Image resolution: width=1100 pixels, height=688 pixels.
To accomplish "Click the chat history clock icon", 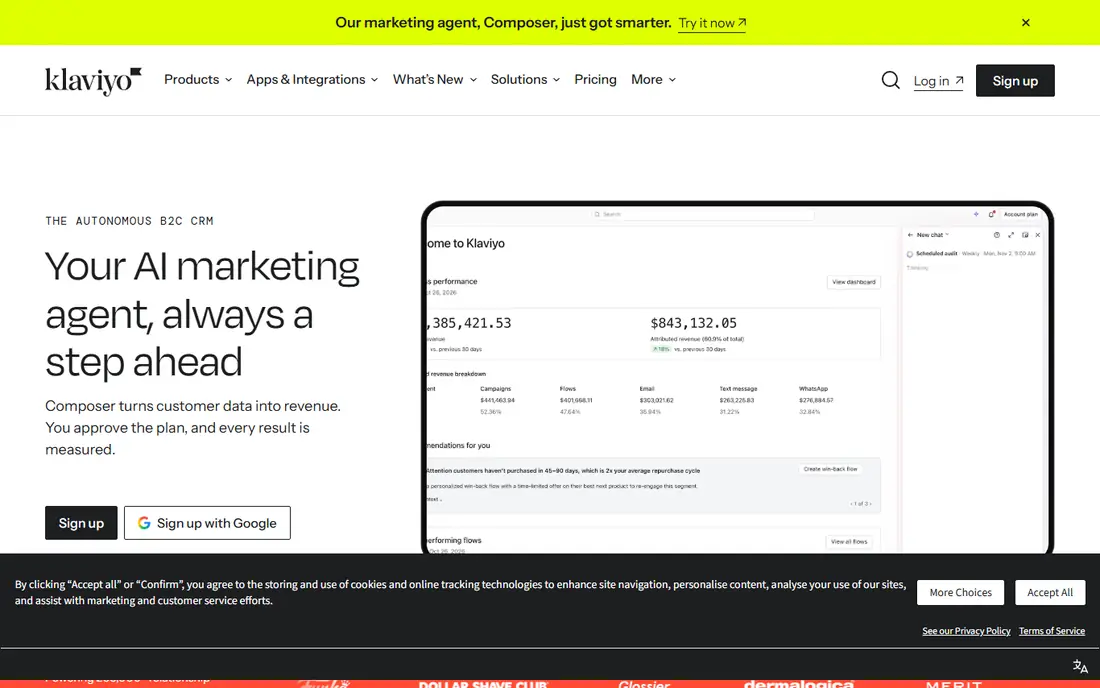I will click(x=996, y=235).
